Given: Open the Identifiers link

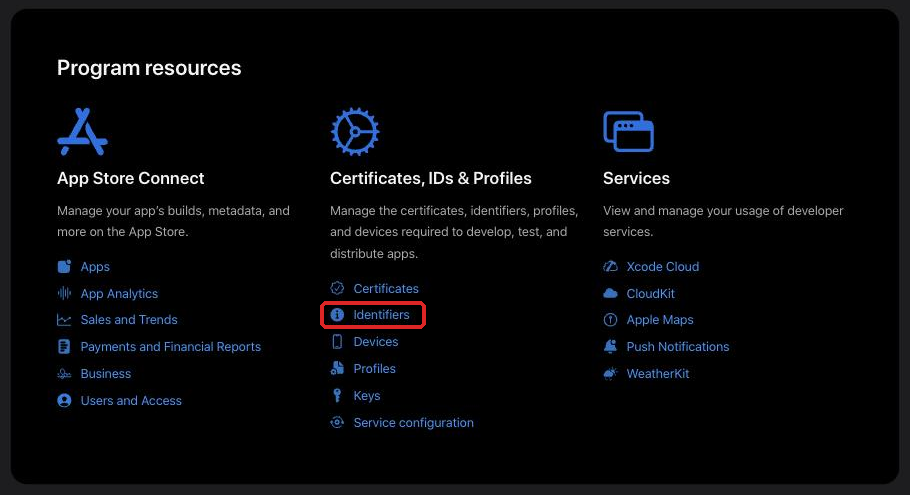Looking at the screenshot, I should (x=381, y=315).
